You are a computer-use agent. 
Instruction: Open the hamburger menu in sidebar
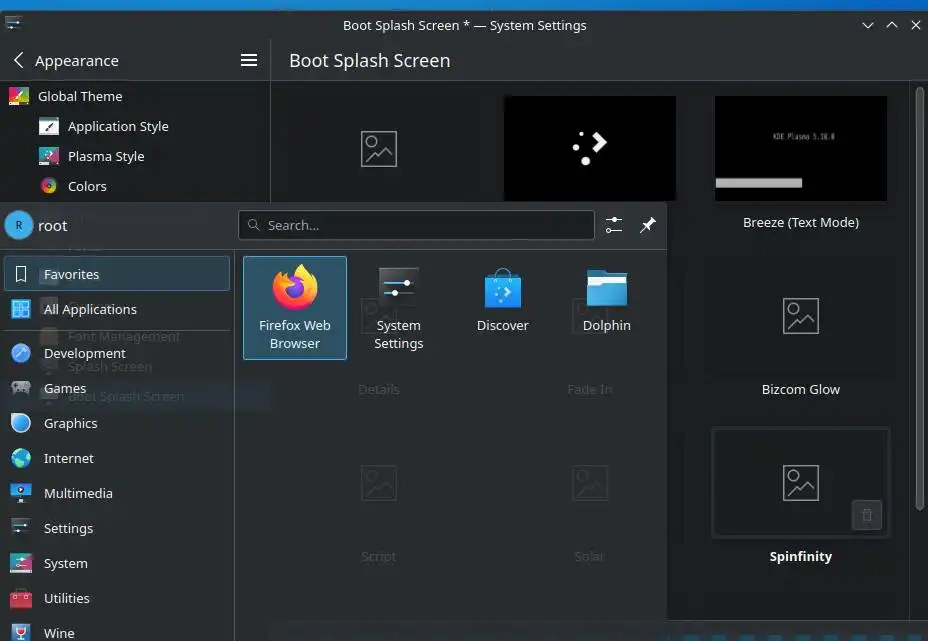coord(249,60)
